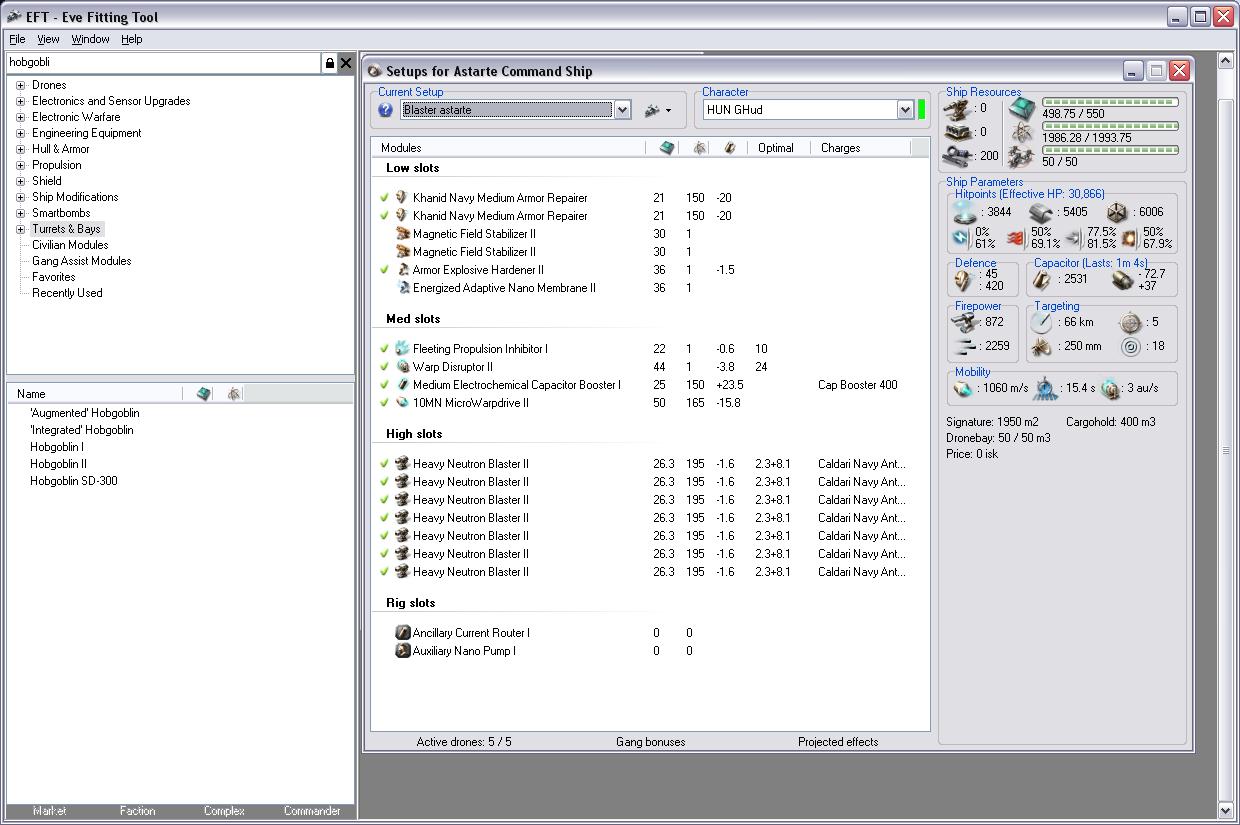Image resolution: width=1240 pixels, height=825 pixels.
Task: Click the CPU column header icon in module list
Action: pos(667,148)
